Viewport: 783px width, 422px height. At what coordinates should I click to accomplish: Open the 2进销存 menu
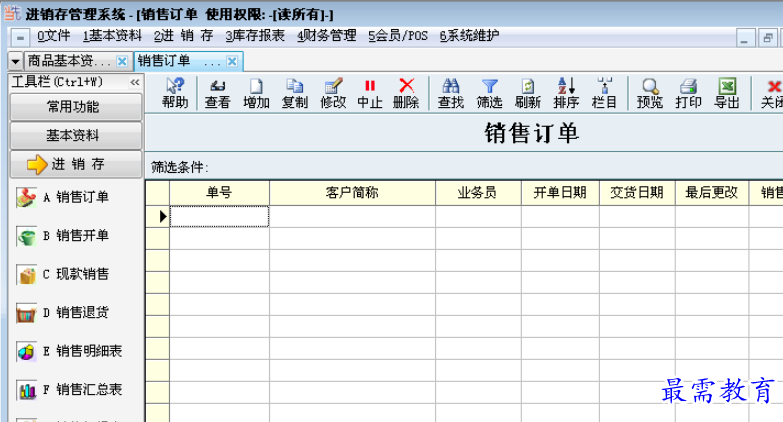click(183, 36)
